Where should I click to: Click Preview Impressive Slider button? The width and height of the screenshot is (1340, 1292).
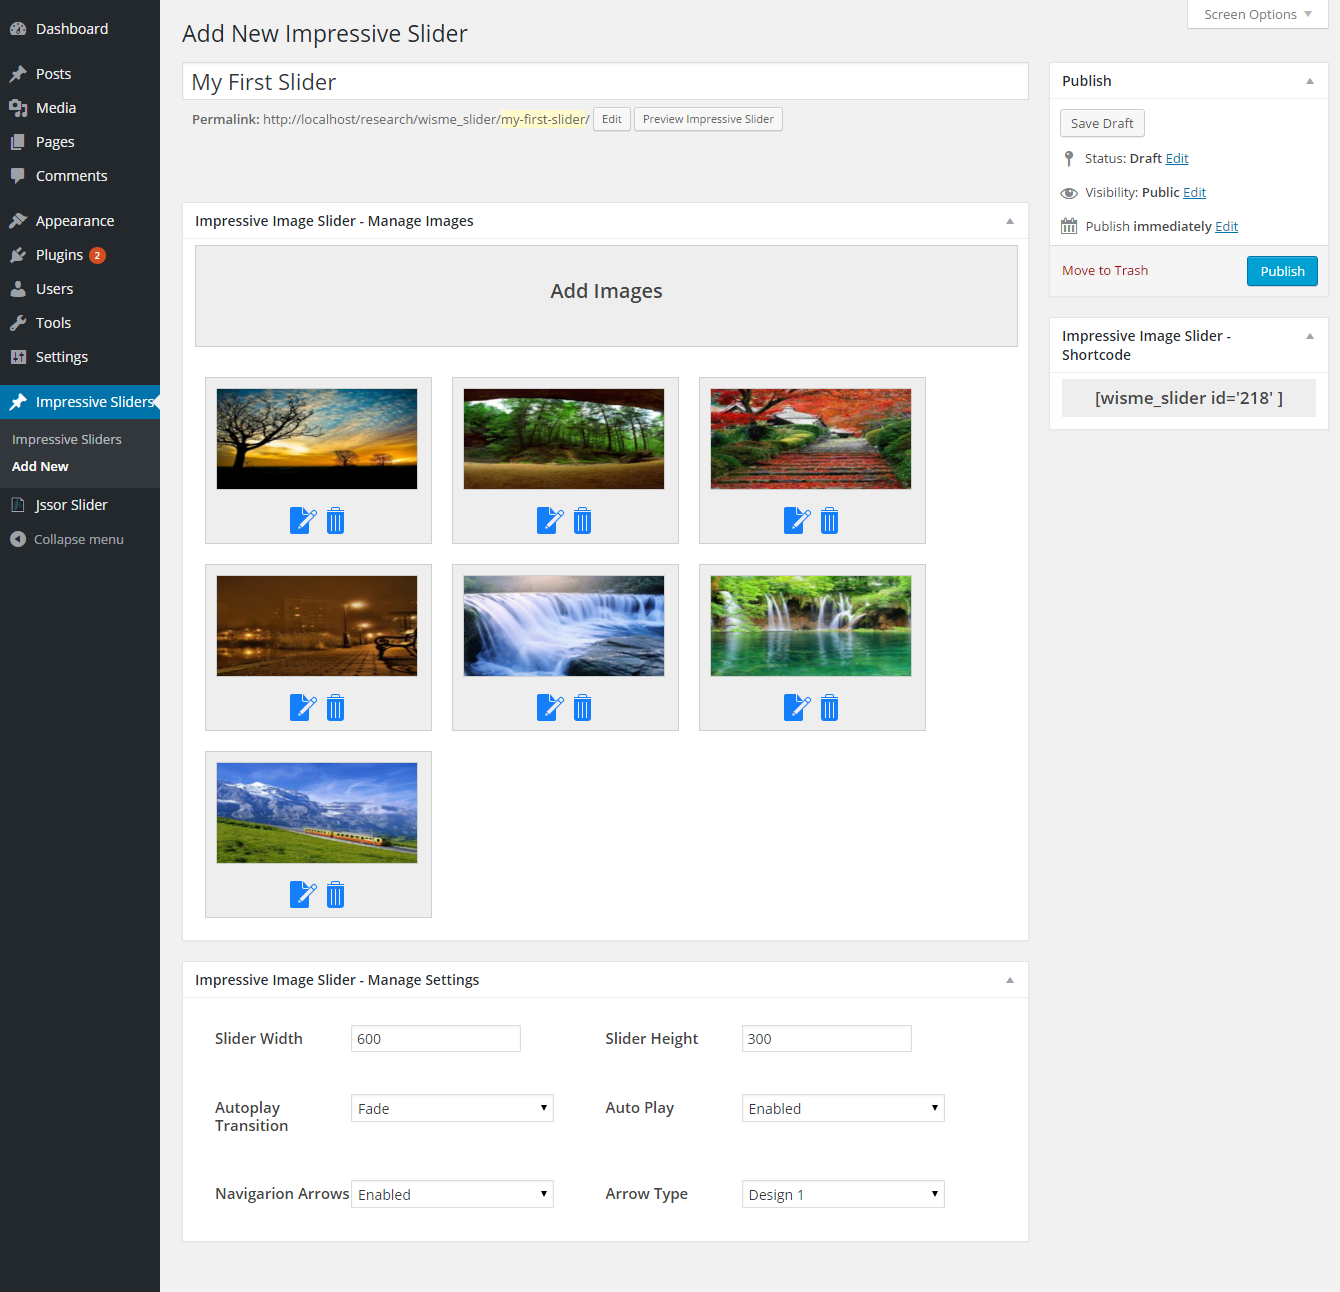(x=708, y=119)
